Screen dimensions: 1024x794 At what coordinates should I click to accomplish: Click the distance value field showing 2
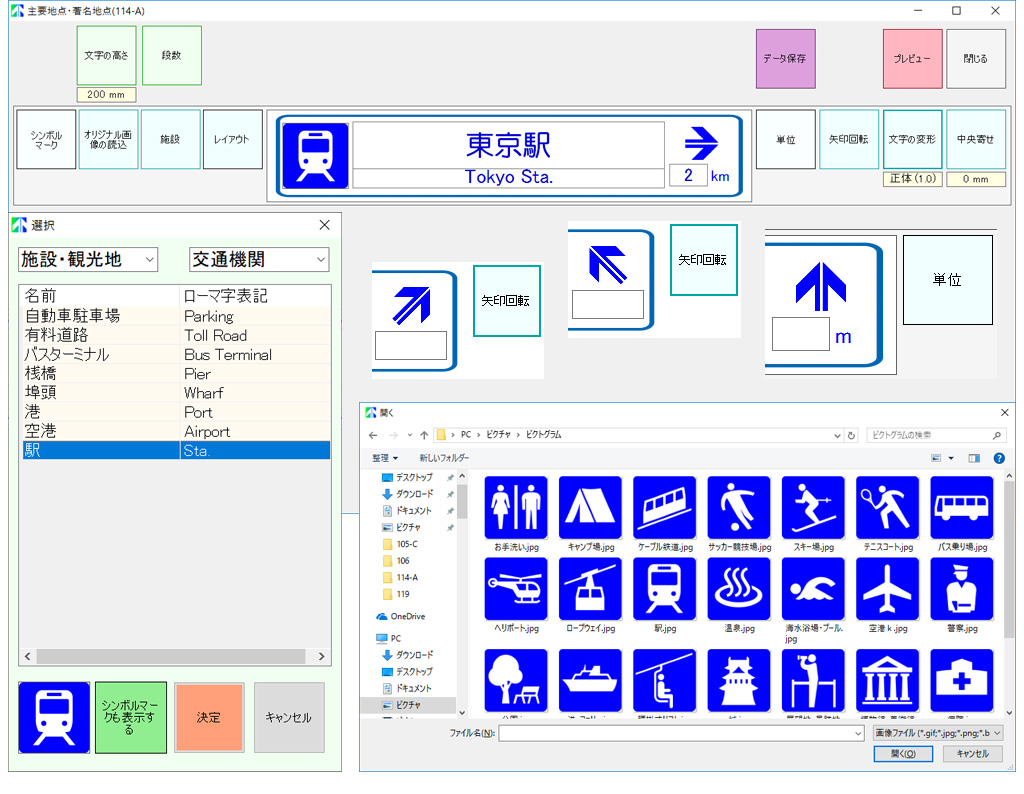(x=688, y=176)
